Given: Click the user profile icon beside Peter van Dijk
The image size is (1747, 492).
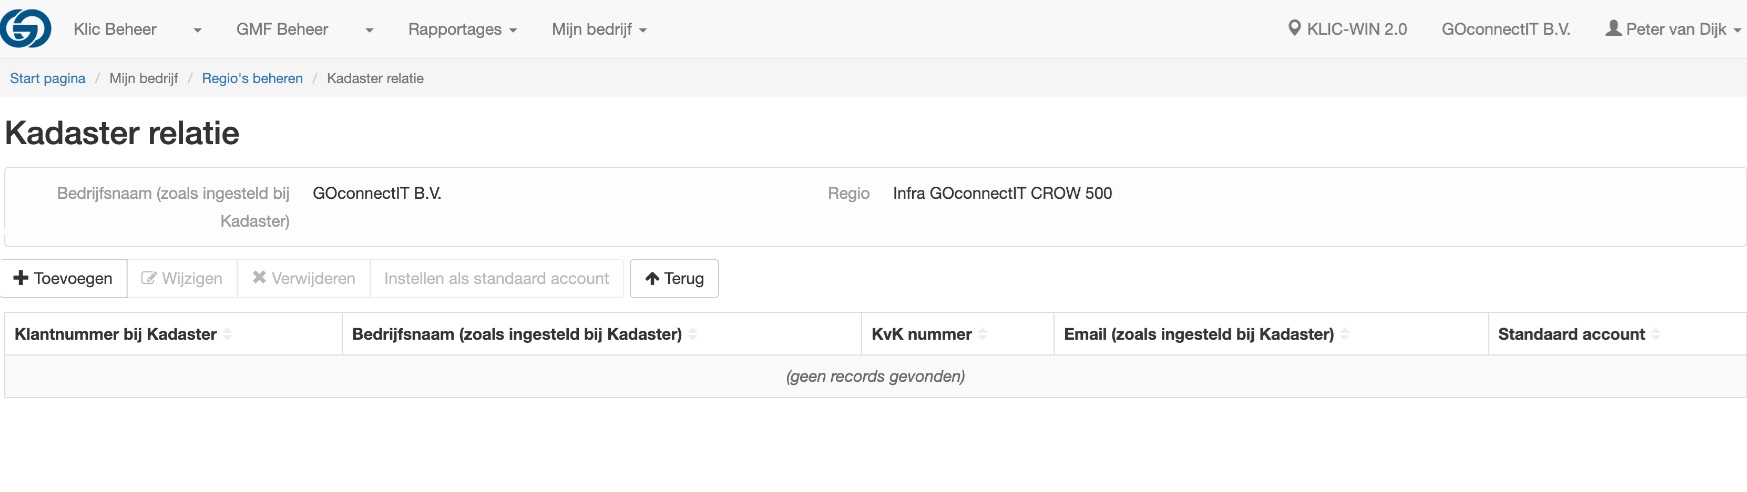Looking at the screenshot, I should point(1613,29).
